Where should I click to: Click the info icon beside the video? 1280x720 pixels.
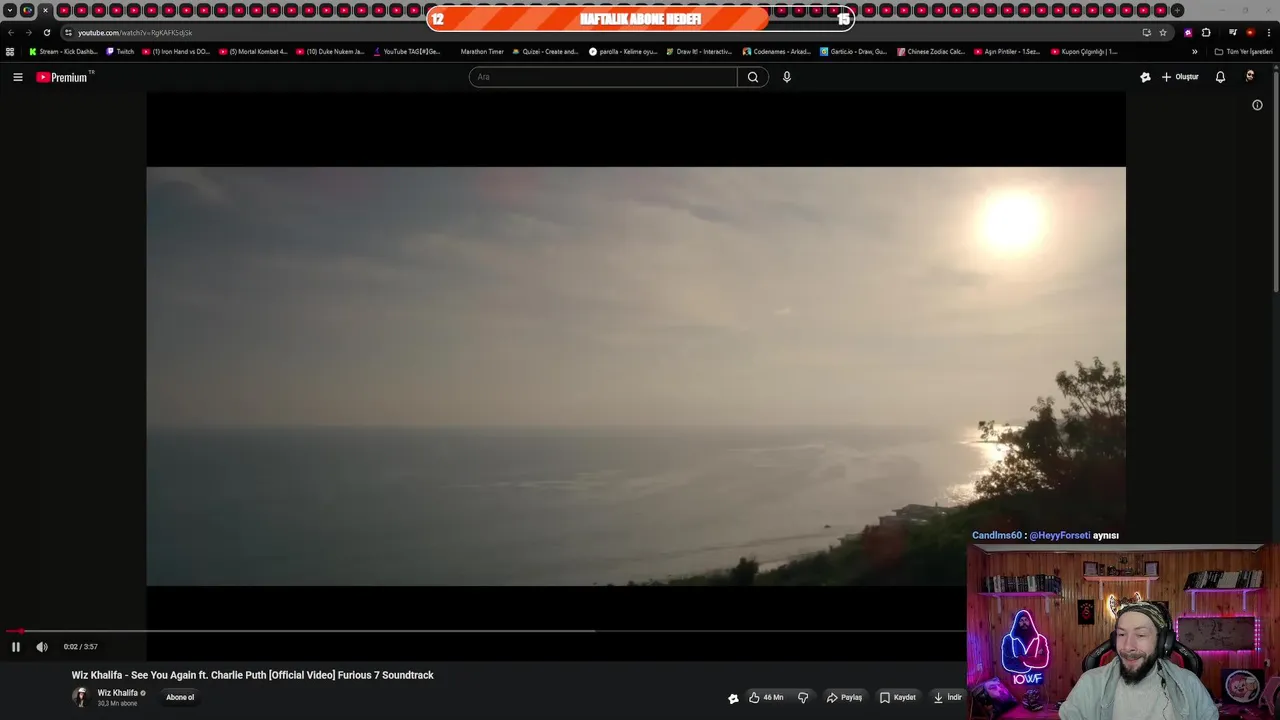[1257, 105]
